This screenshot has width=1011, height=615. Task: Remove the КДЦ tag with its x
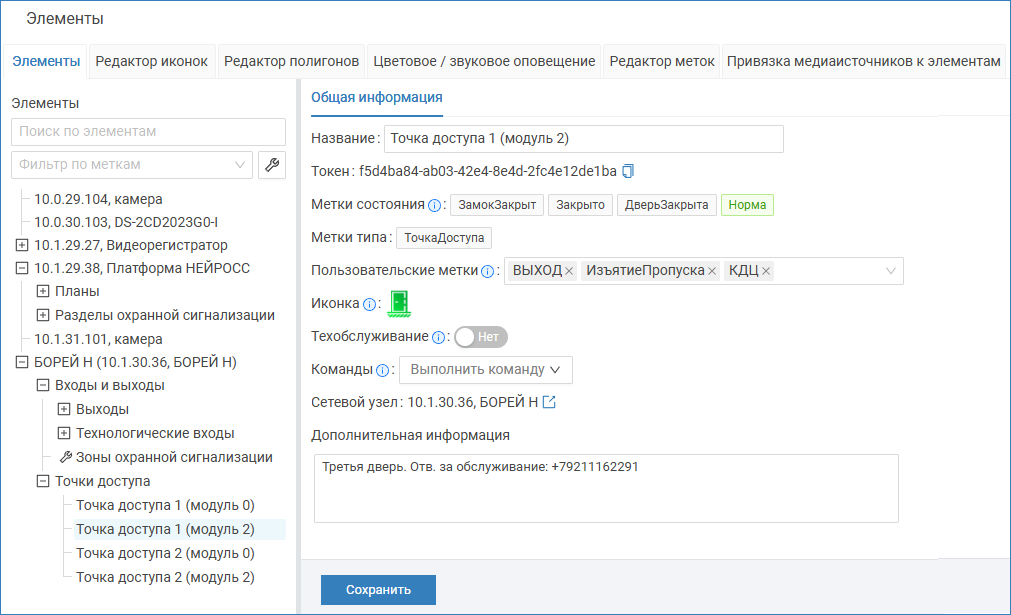[x=766, y=271]
